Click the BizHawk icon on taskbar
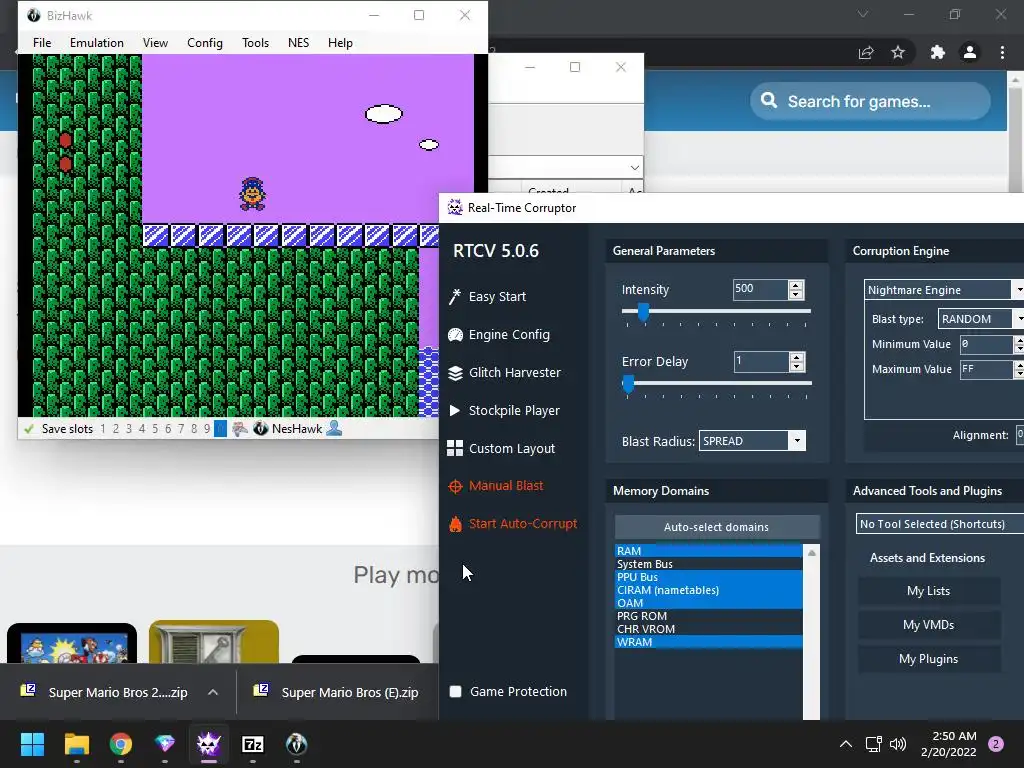The image size is (1024, 768). click(x=296, y=744)
